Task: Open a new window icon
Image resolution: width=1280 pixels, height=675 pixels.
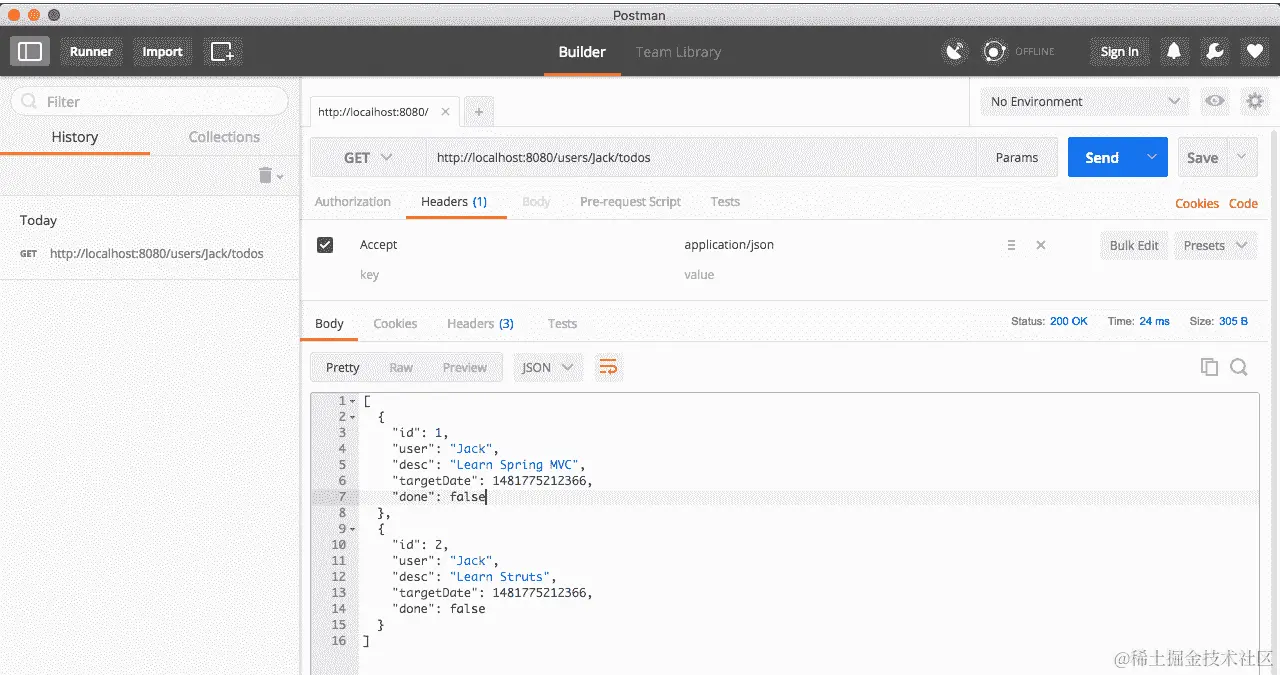Action: coord(222,51)
